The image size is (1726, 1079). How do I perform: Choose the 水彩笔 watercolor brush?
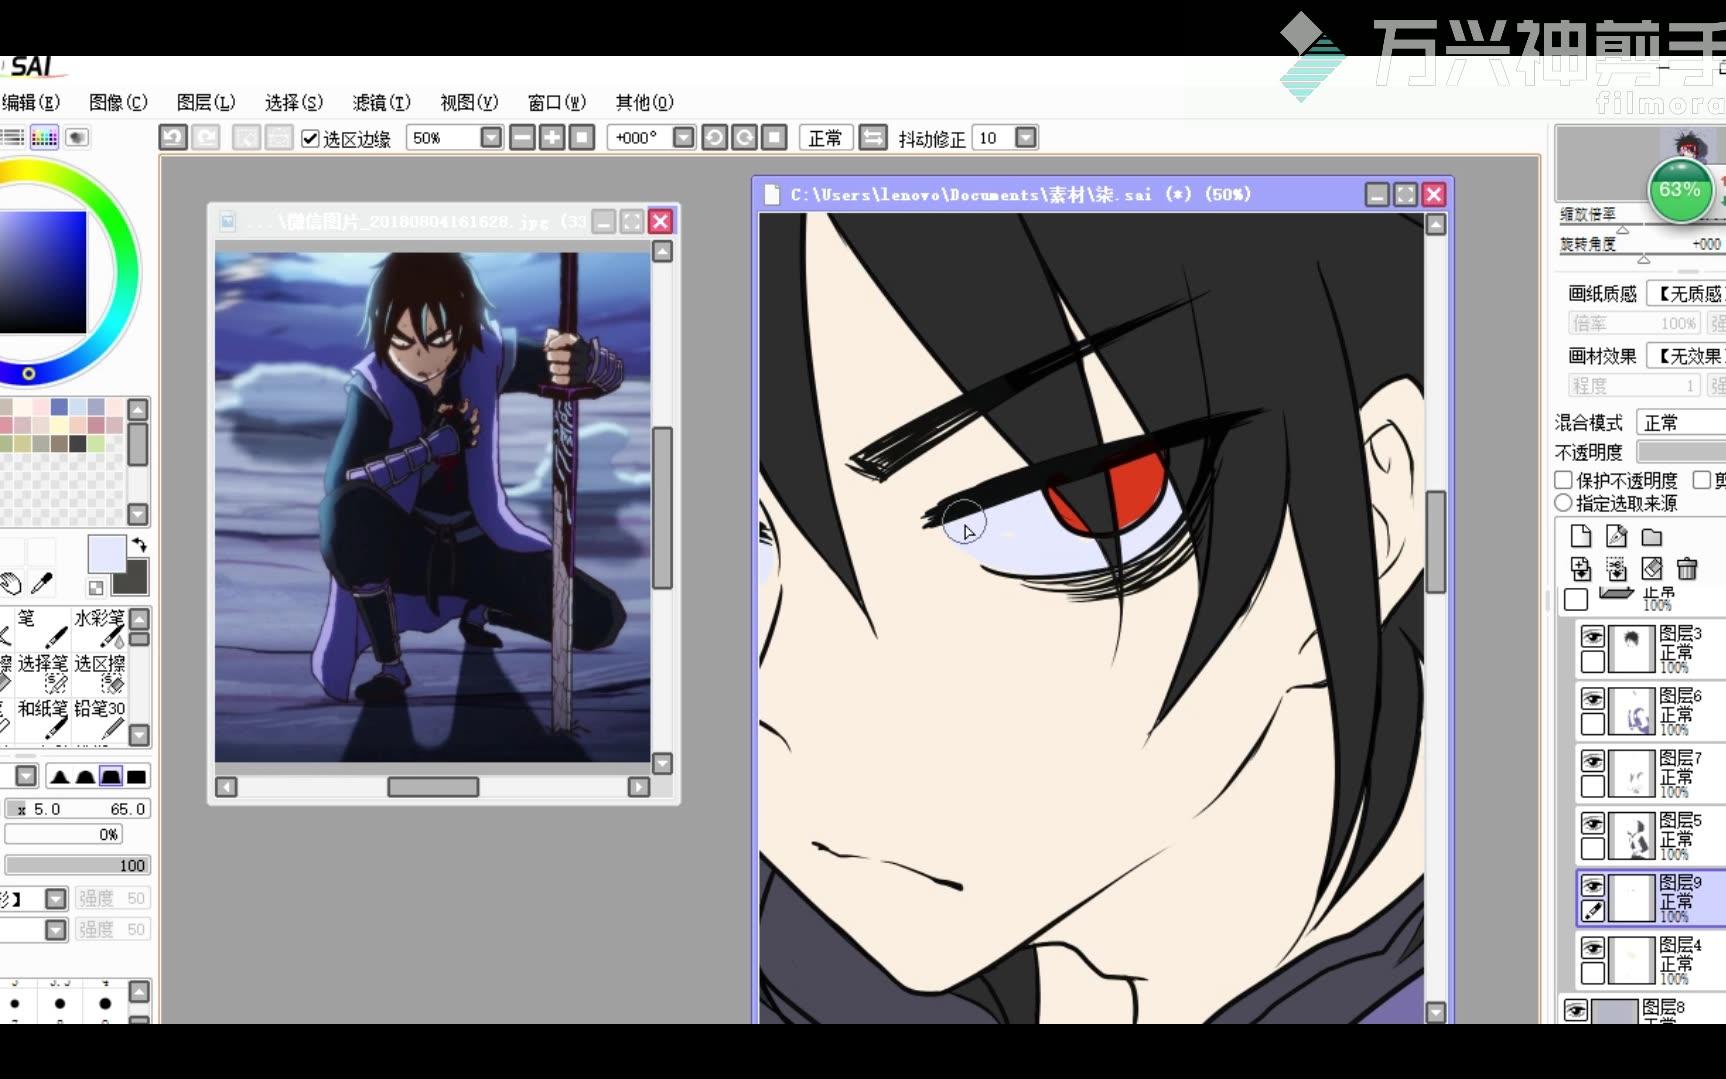[x=98, y=629]
